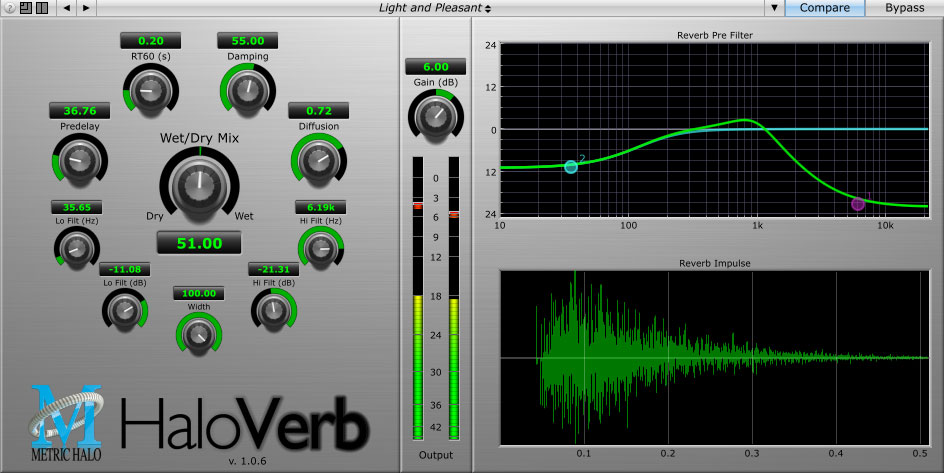Viewport: 944px width, 473px height.
Task: Click the magenta high filter node
Action: (858, 204)
